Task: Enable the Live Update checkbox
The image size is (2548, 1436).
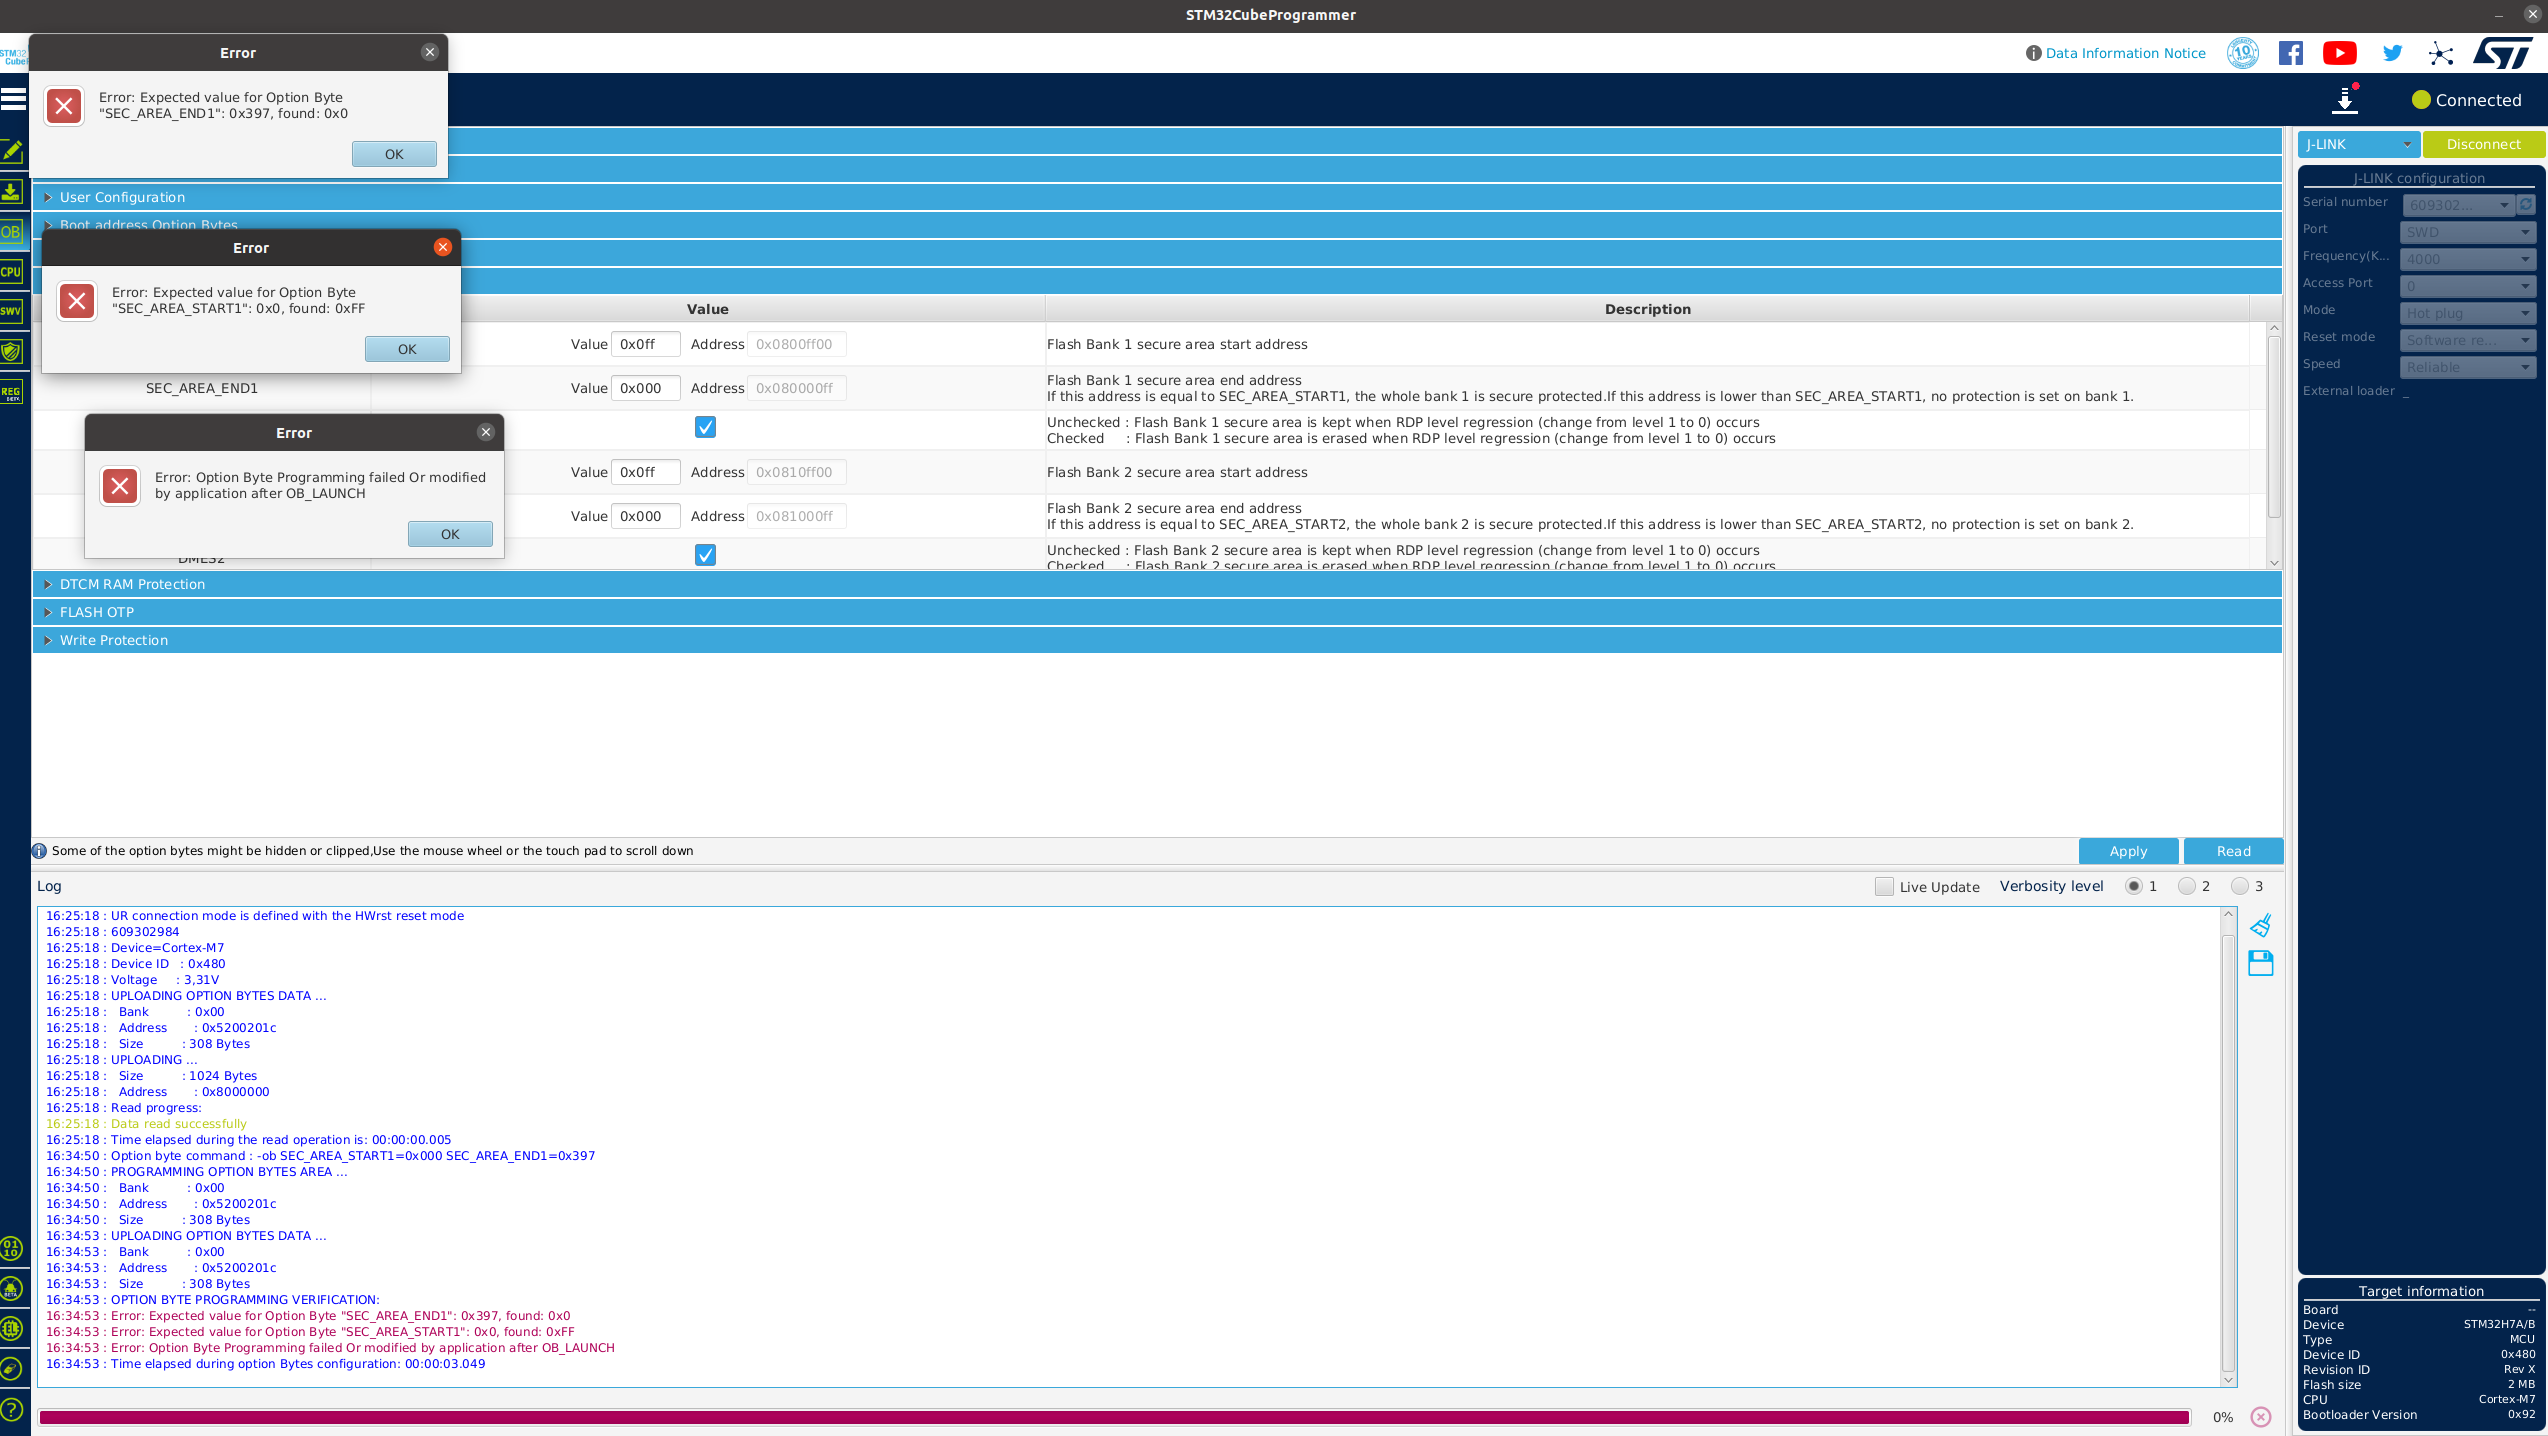Action: coord(1884,886)
